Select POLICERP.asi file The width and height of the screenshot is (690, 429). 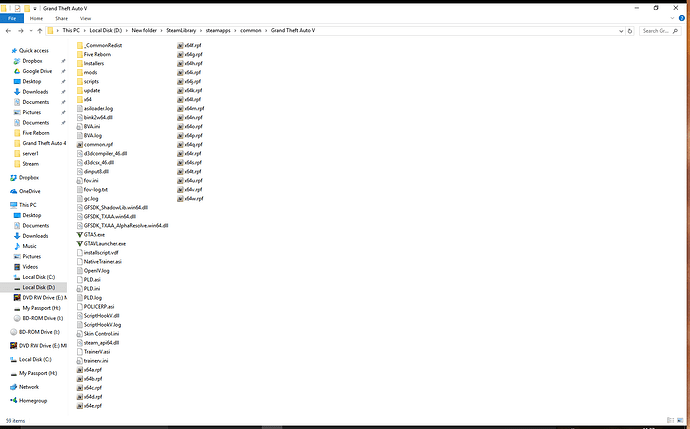pyautogui.click(x=95, y=307)
